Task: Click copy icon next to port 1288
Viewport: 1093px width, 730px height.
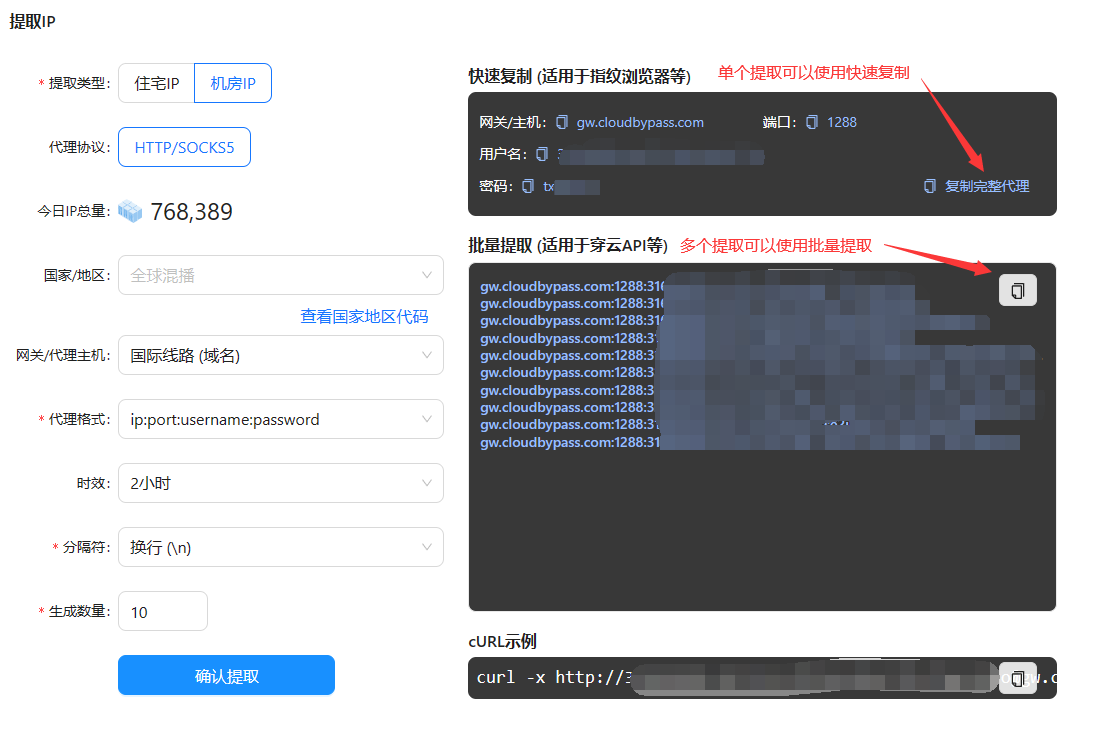Action: coord(812,122)
